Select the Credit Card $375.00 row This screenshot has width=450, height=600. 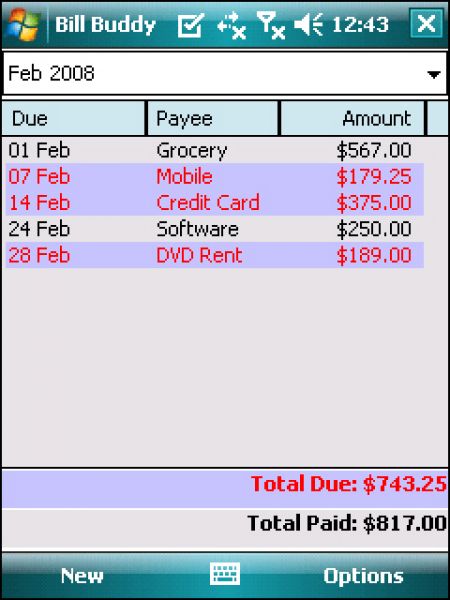tap(215, 203)
